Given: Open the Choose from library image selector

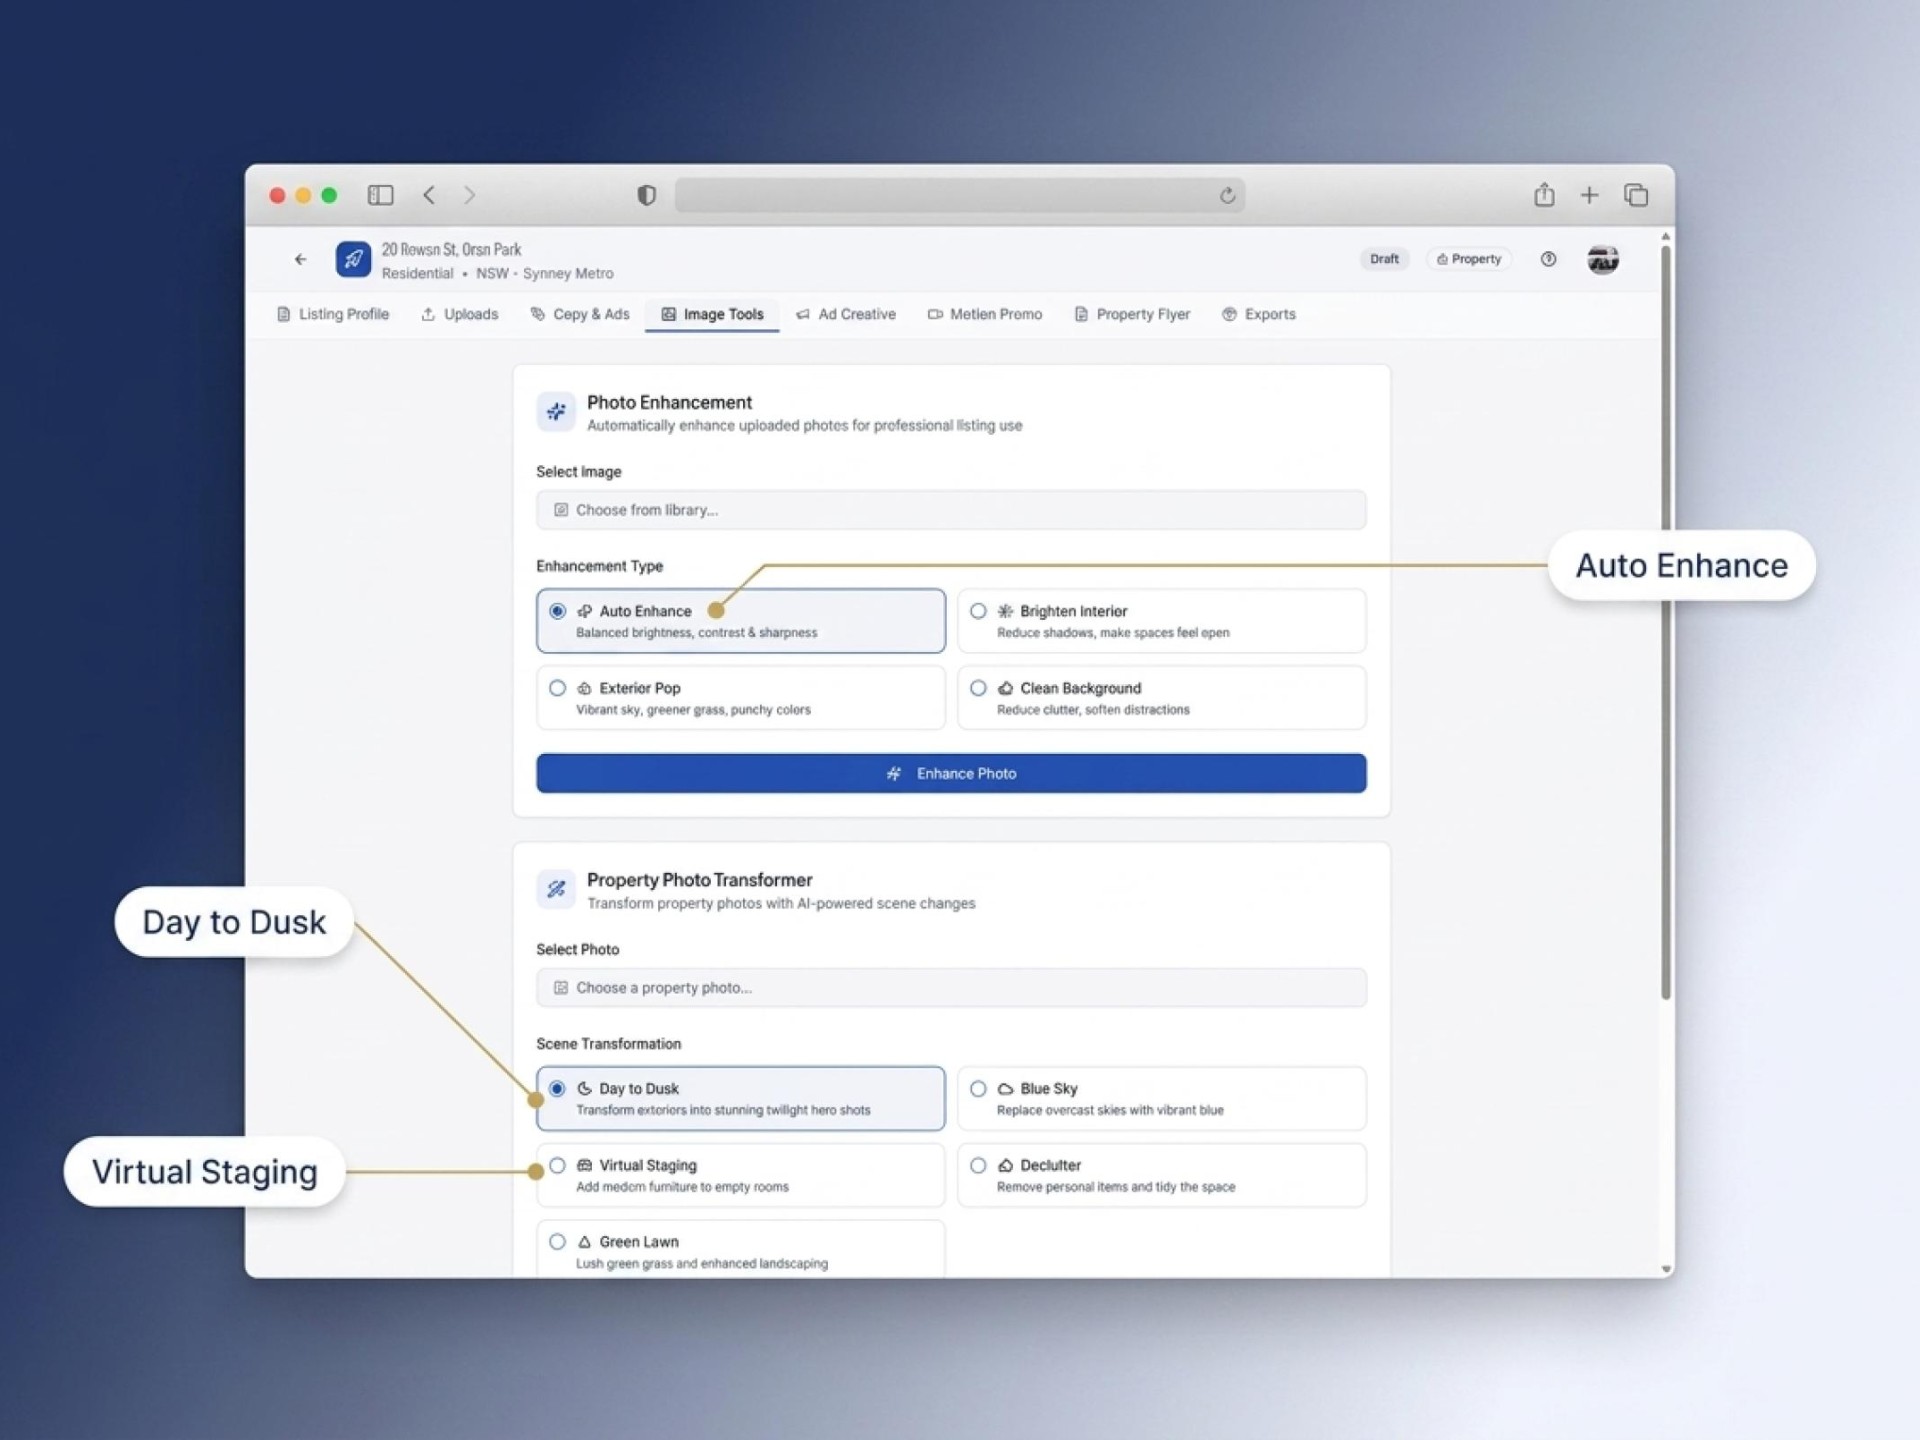Looking at the screenshot, I should tap(951, 510).
